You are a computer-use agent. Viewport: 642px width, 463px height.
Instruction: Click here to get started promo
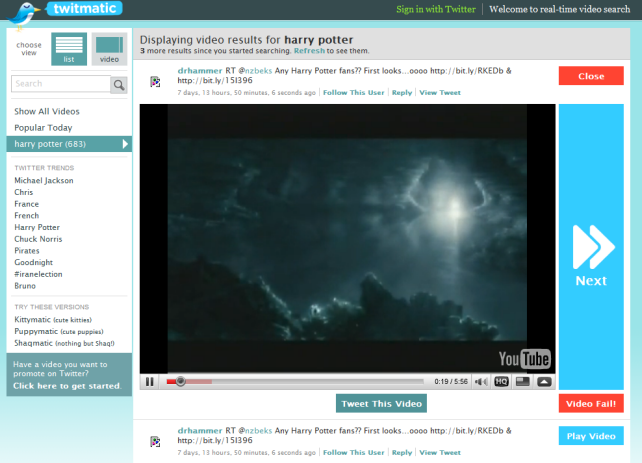coord(67,386)
